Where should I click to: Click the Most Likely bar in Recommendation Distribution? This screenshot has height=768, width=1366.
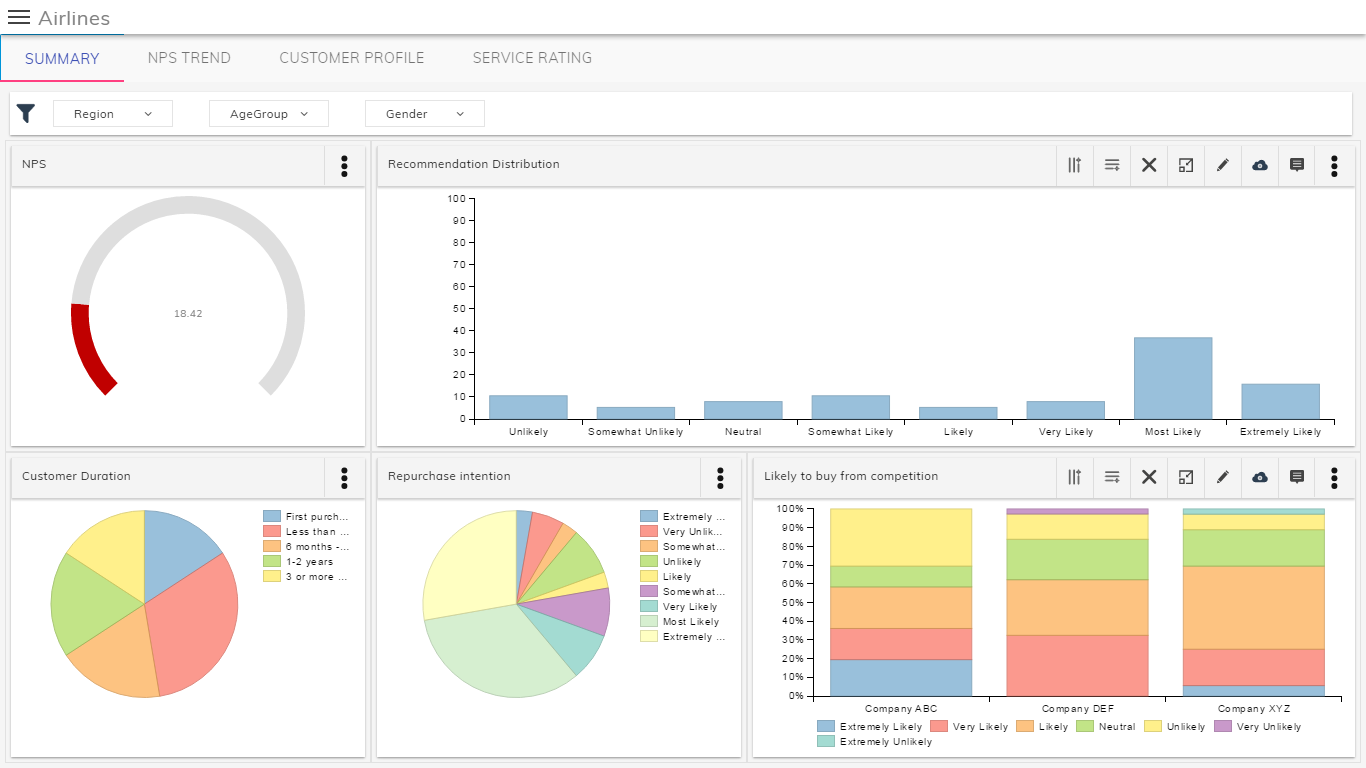pyautogui.click(x=1173, y=378)
